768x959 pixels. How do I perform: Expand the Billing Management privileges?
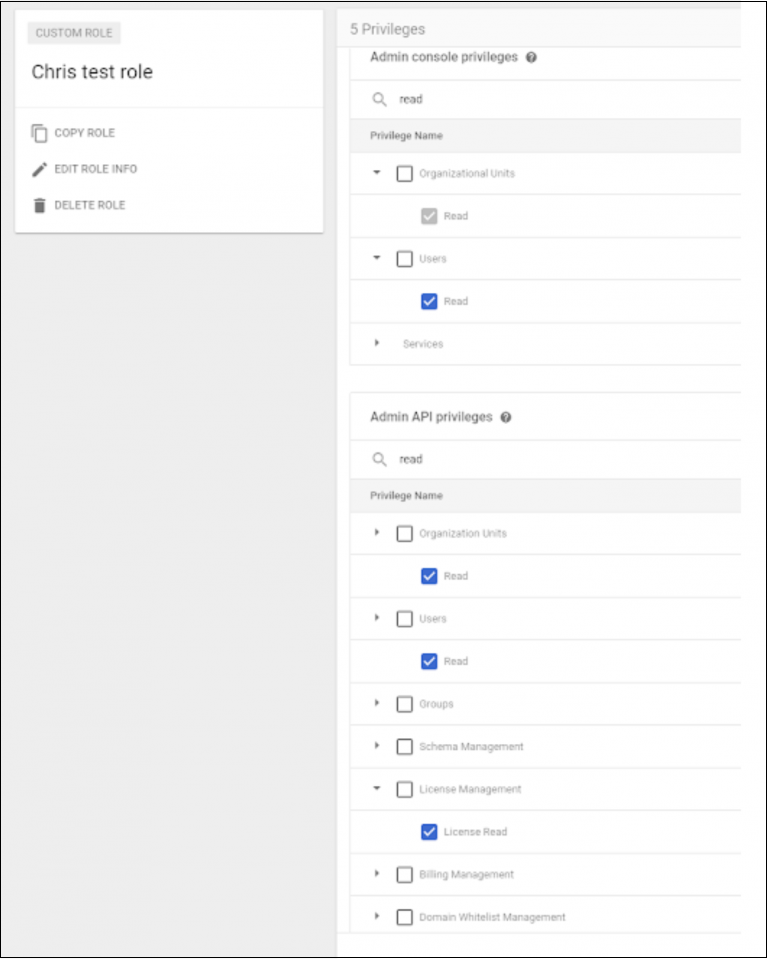[376, 873]
